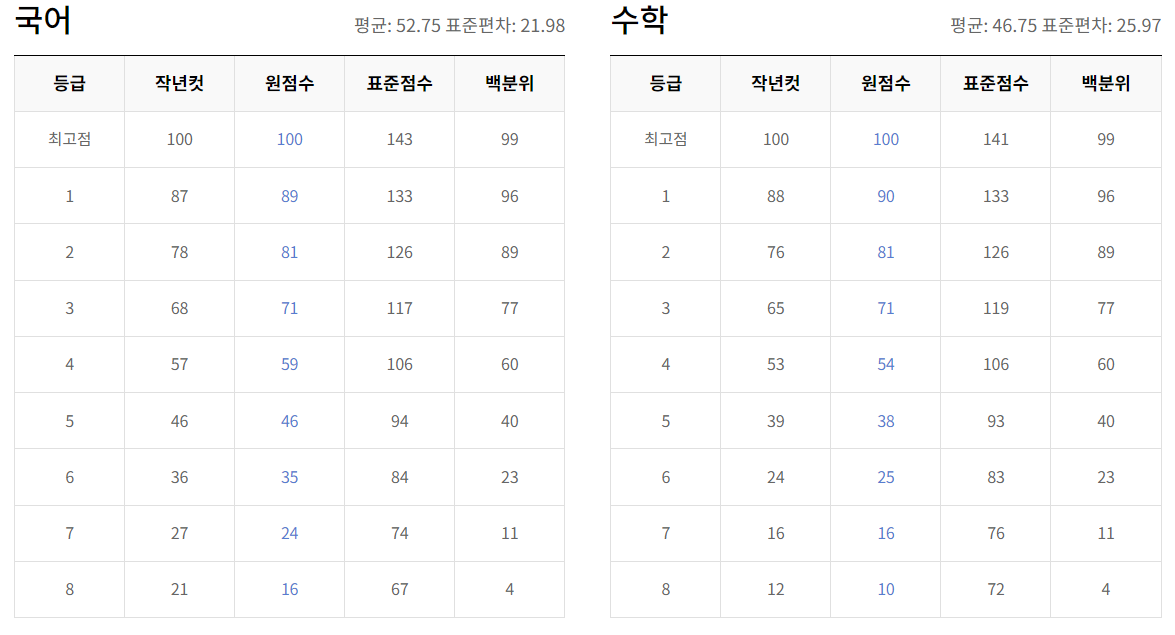
Task: Open 수학 grade 1 raw score link 90
Action: point(886,196)
